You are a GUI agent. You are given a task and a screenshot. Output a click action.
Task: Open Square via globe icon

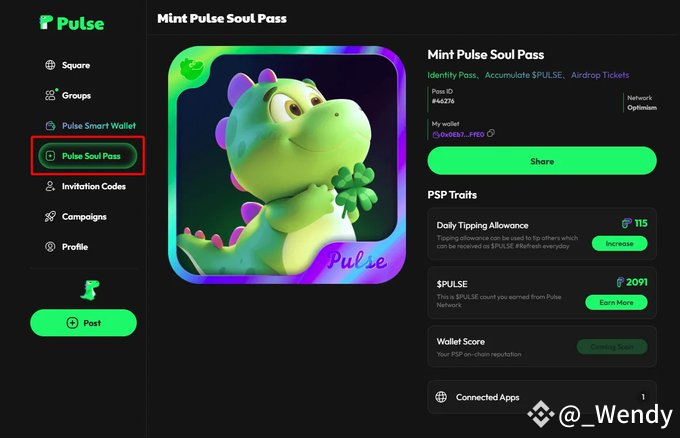(50, 65)
